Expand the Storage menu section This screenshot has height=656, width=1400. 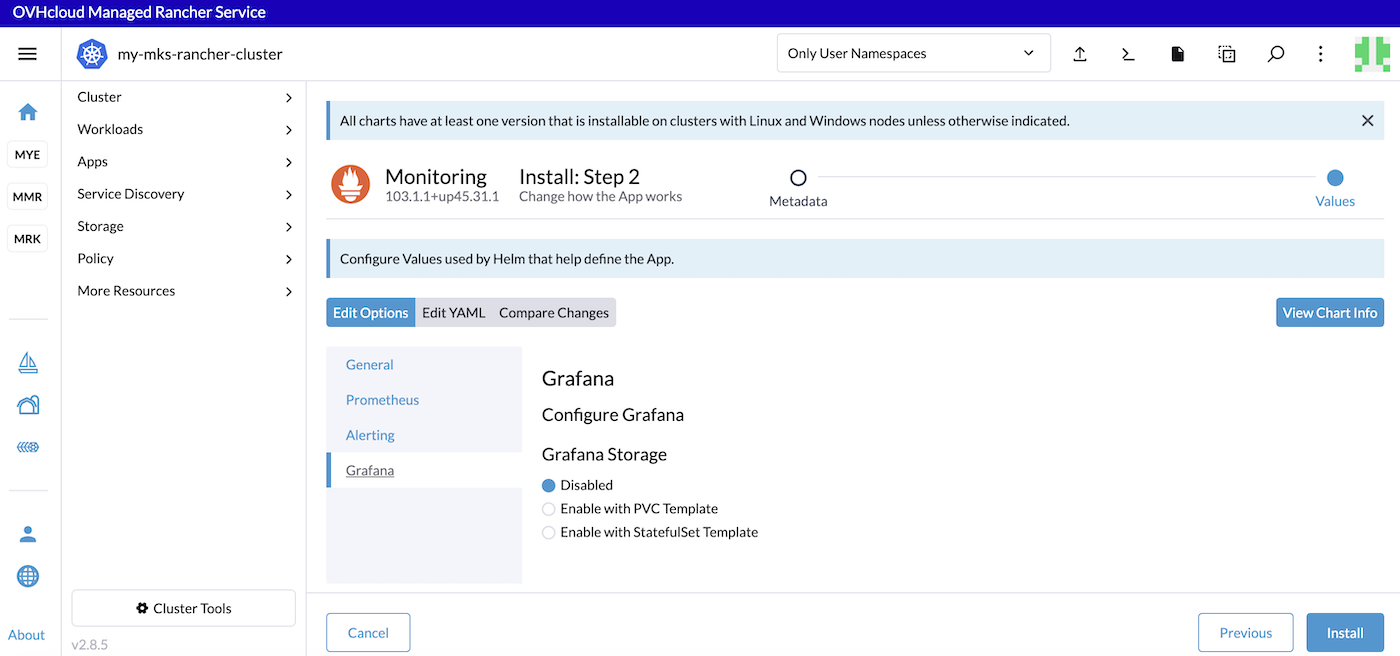click(185, 227)
